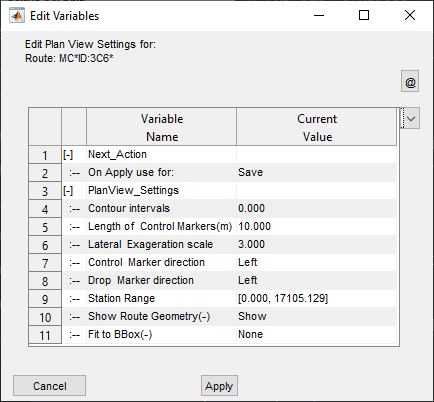434x402 pixels.
Task: Click the 'Variable Name' column header
Action: click(162, 127)
